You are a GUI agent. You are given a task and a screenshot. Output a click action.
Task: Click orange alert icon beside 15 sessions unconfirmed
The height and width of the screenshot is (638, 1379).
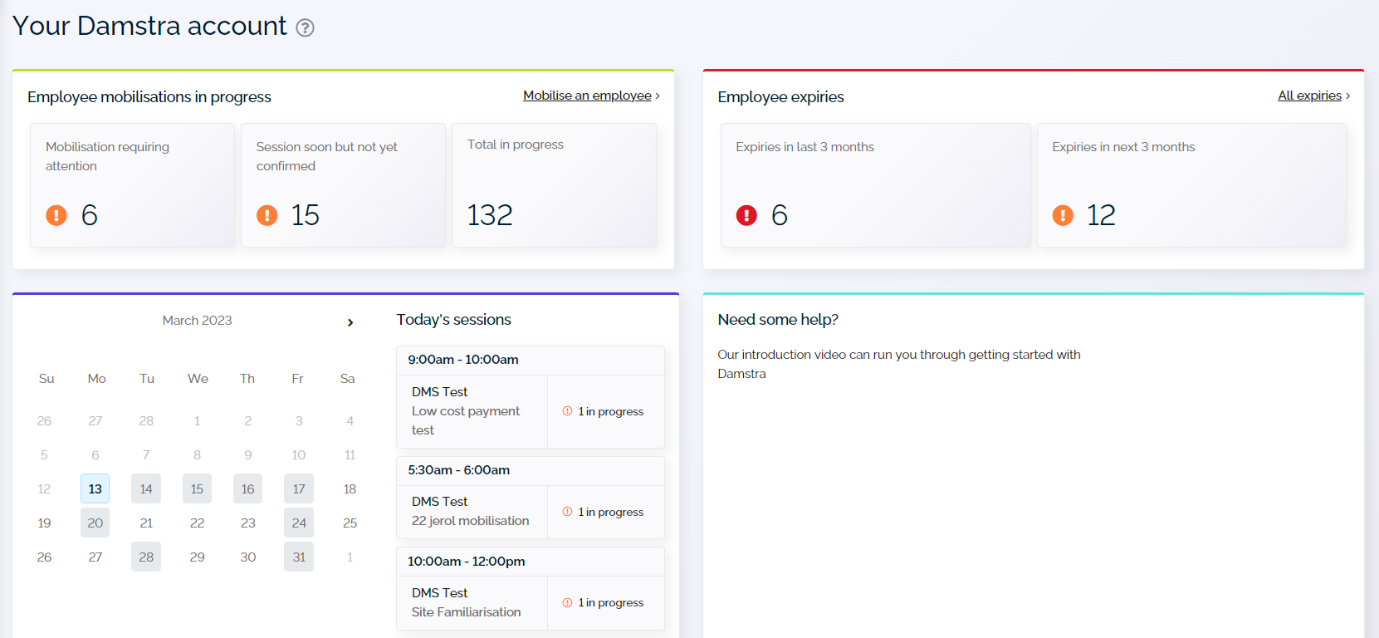click(267, 215)
